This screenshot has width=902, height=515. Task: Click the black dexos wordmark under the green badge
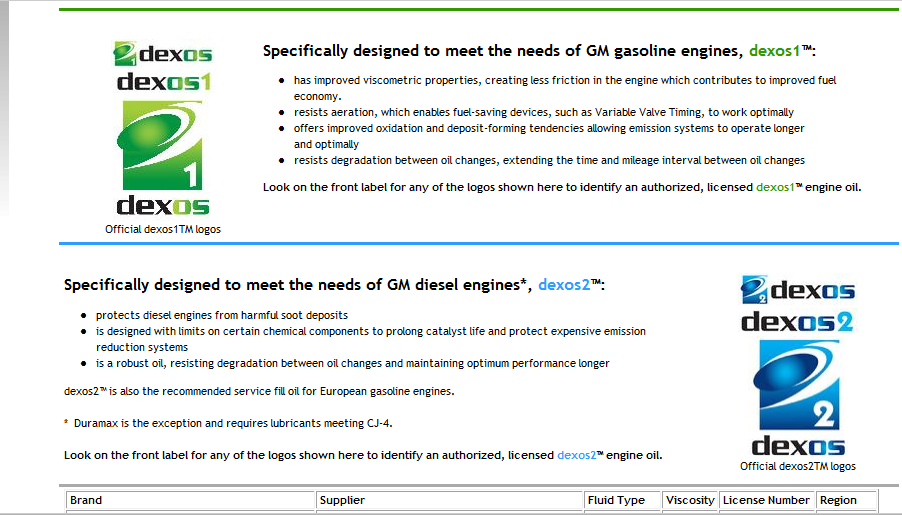[x=163, y=205]
